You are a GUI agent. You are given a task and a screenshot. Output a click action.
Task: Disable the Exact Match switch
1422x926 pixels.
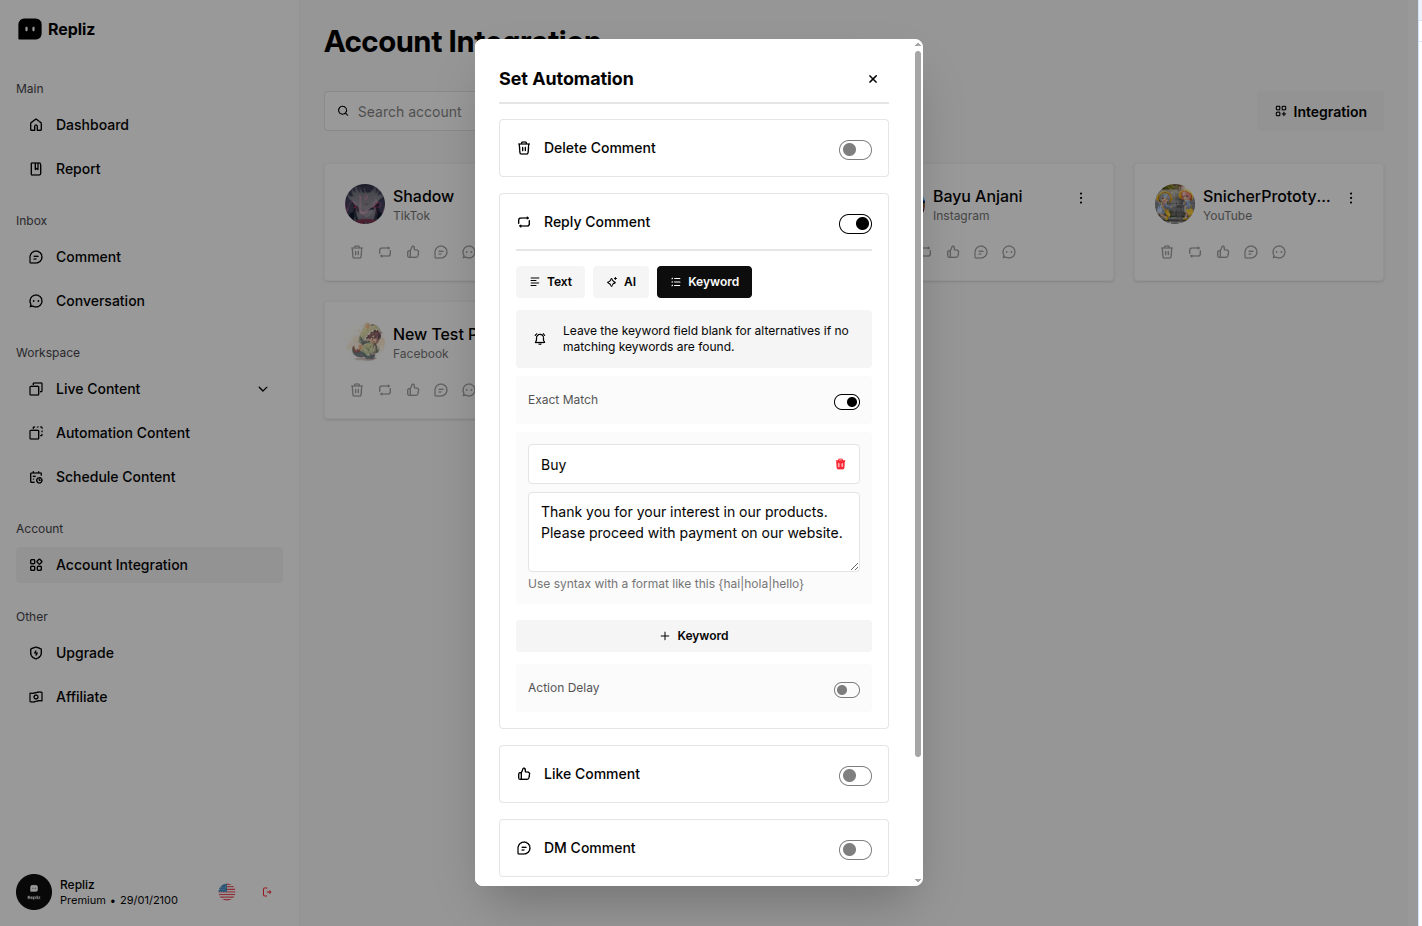846,402
